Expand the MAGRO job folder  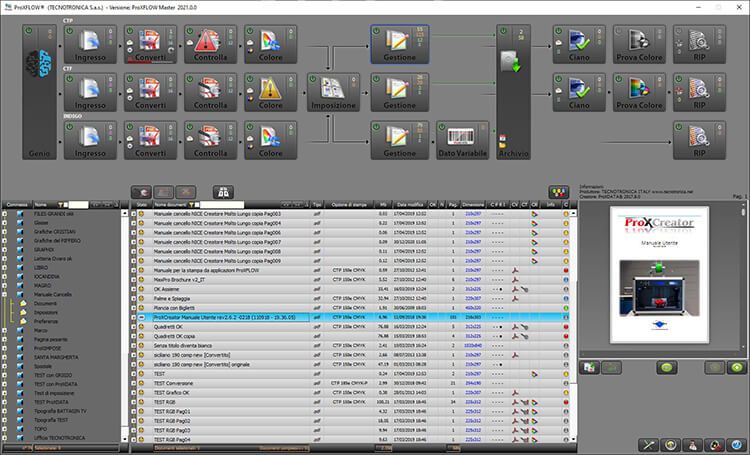4,286
